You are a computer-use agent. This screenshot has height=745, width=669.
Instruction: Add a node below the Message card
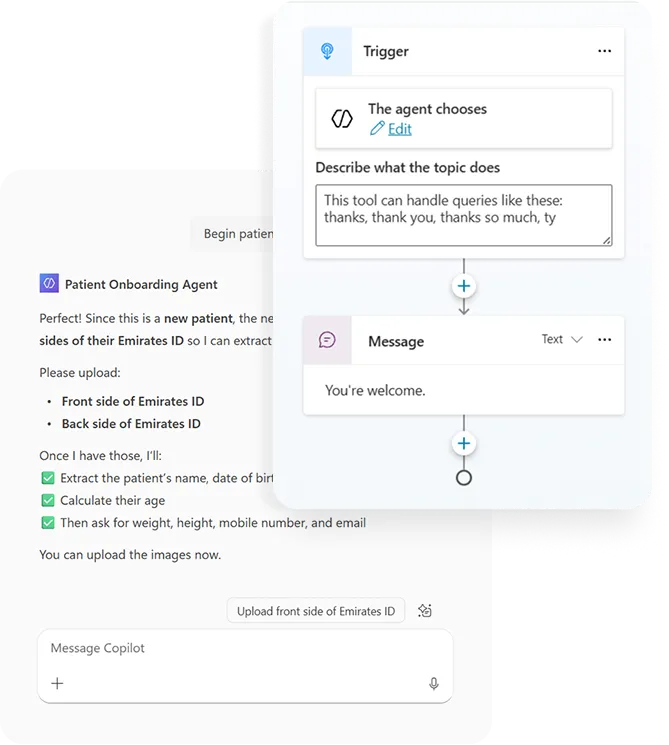463,443
